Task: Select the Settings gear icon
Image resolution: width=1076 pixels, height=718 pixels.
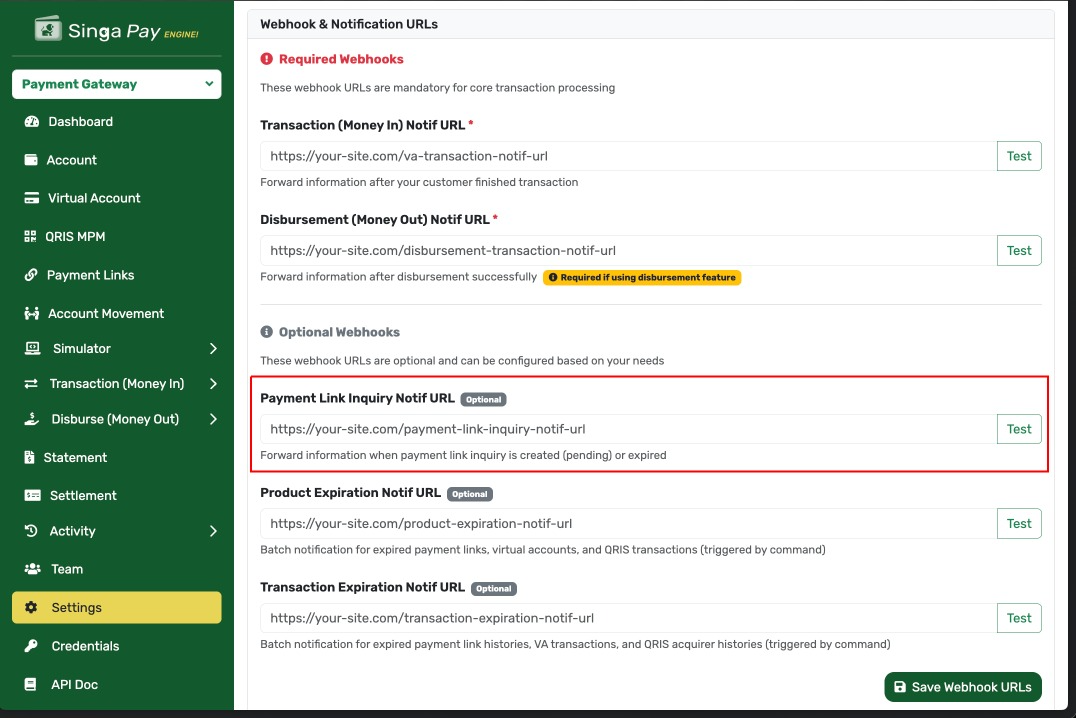Action: pos(34,607)
